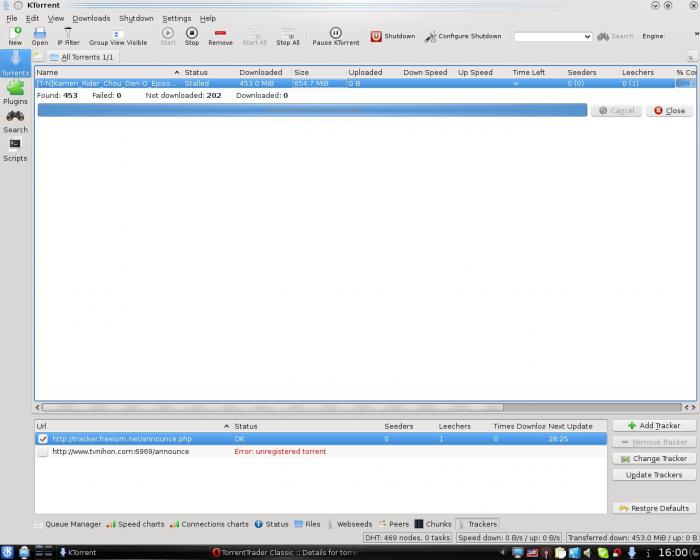Open the KDE application launcher in taskbar

pos(8,552)
